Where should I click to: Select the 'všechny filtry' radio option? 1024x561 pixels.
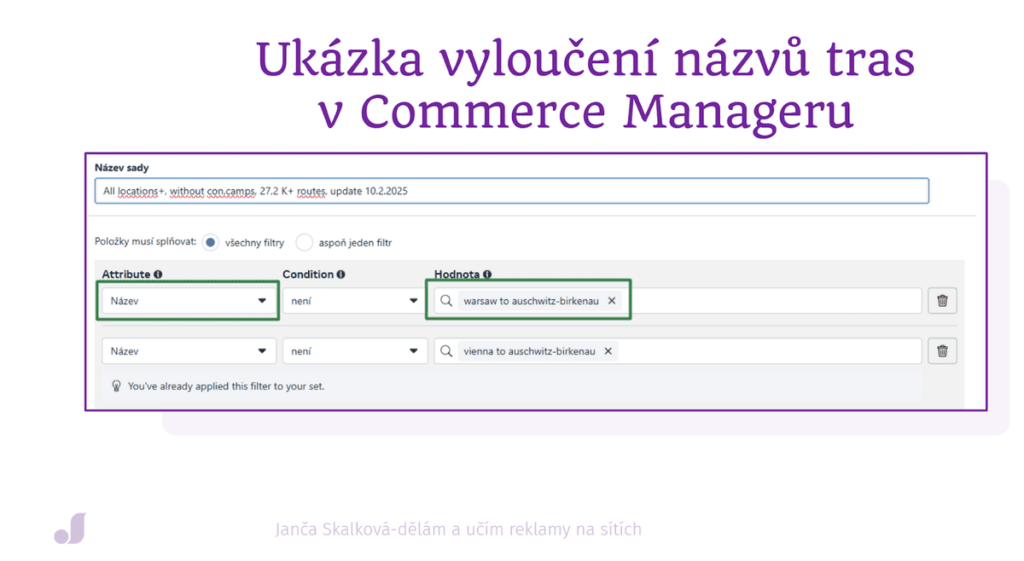[210, 242]
